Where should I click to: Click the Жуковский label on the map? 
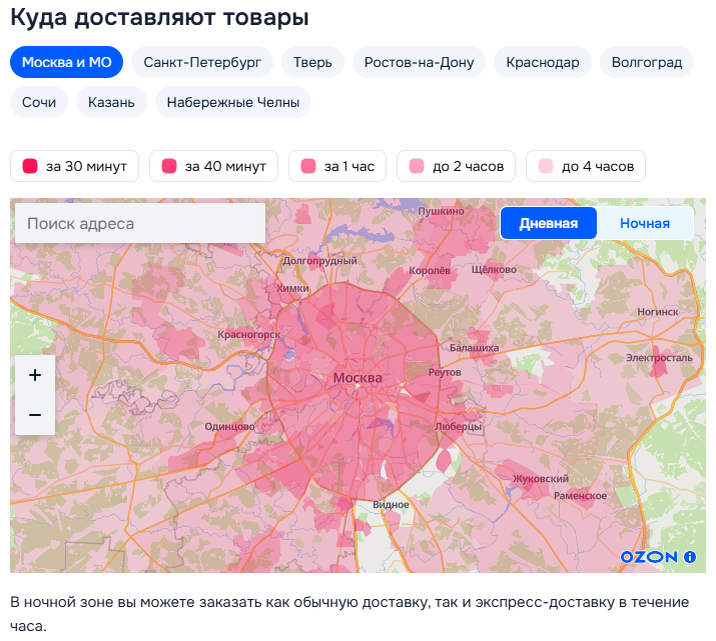point(541,478)
